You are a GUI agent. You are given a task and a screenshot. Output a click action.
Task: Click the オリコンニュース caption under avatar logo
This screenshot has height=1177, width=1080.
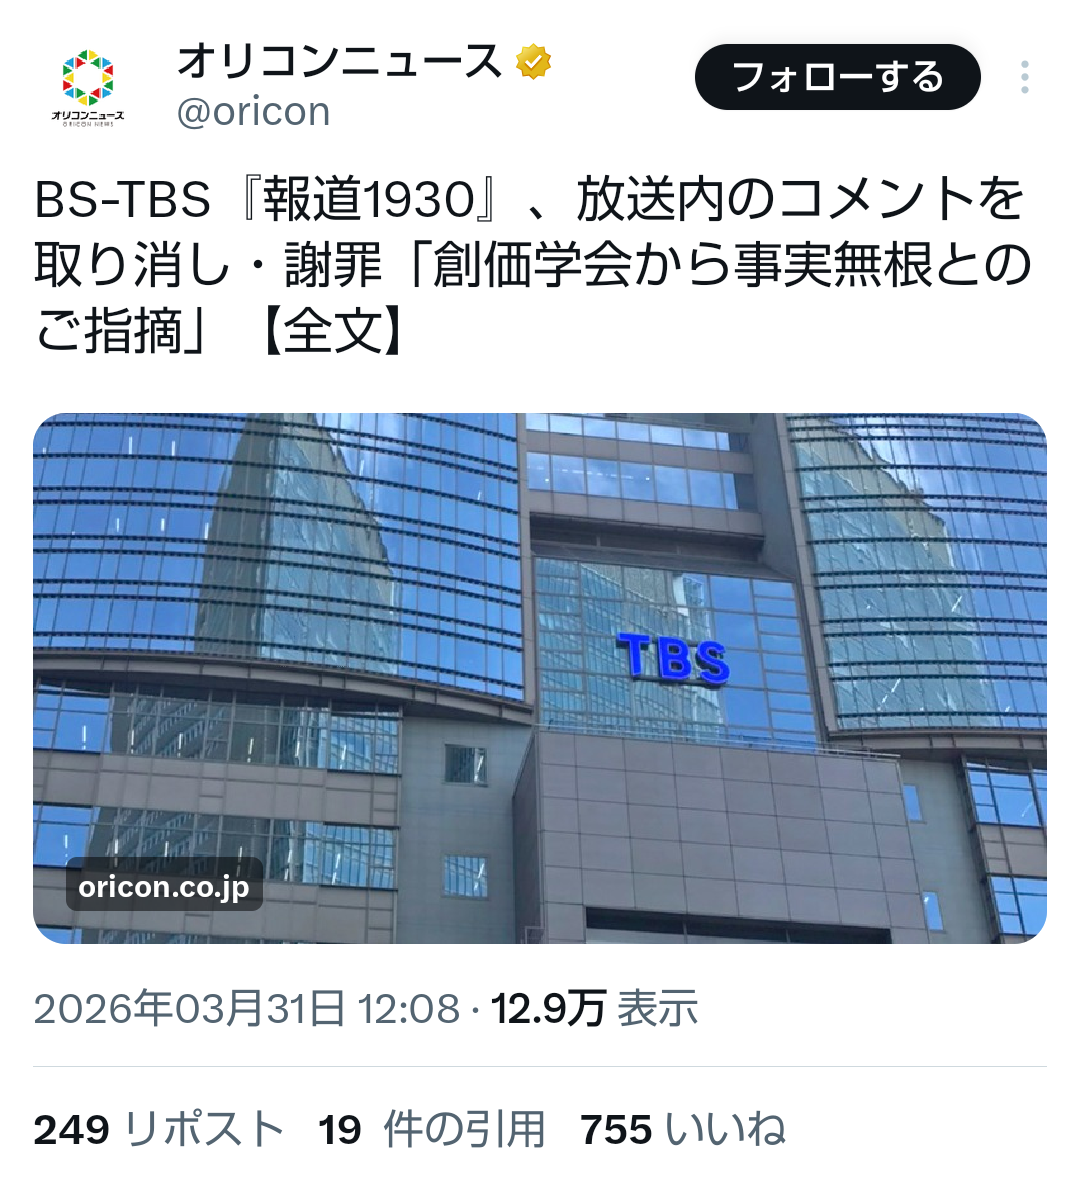[88, 116]
